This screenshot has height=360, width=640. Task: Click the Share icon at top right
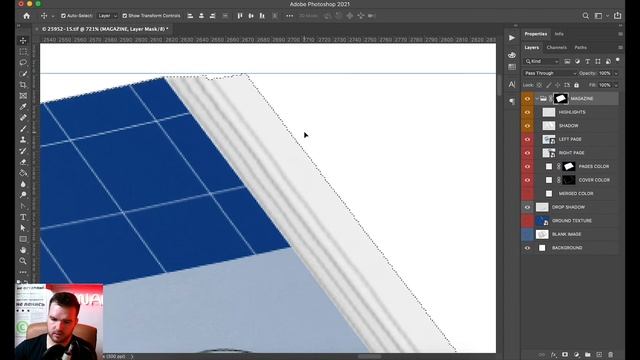pos(618,16)
